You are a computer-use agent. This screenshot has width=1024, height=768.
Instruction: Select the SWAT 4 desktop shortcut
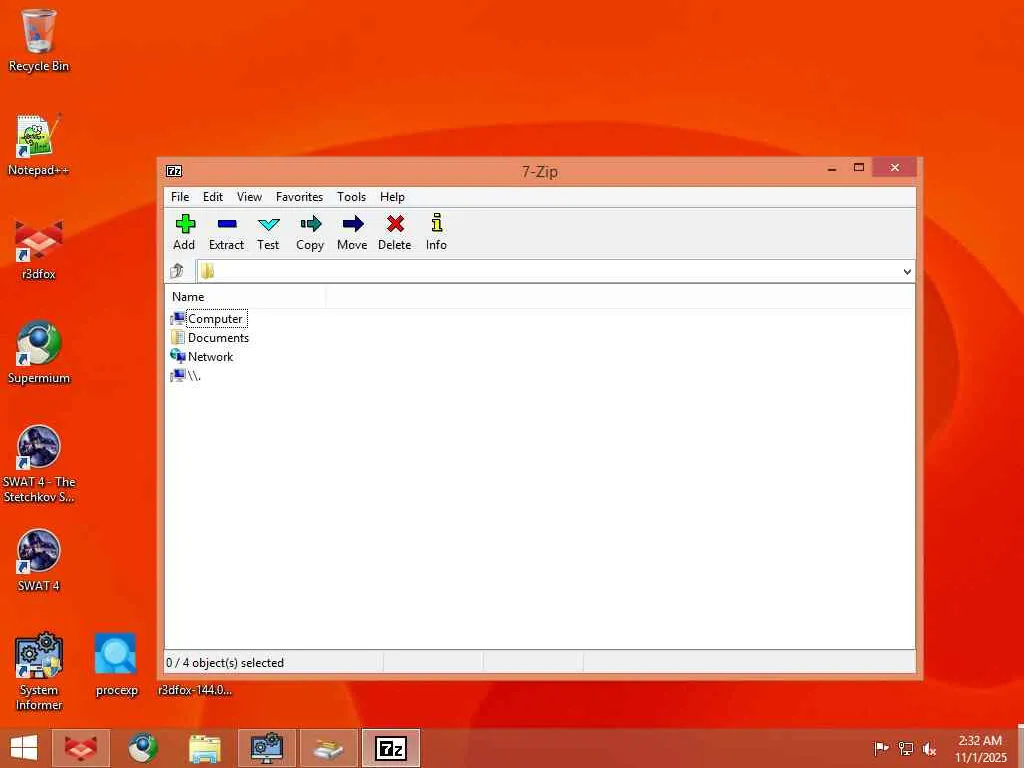pyautogui.click(x=39, y=560)
